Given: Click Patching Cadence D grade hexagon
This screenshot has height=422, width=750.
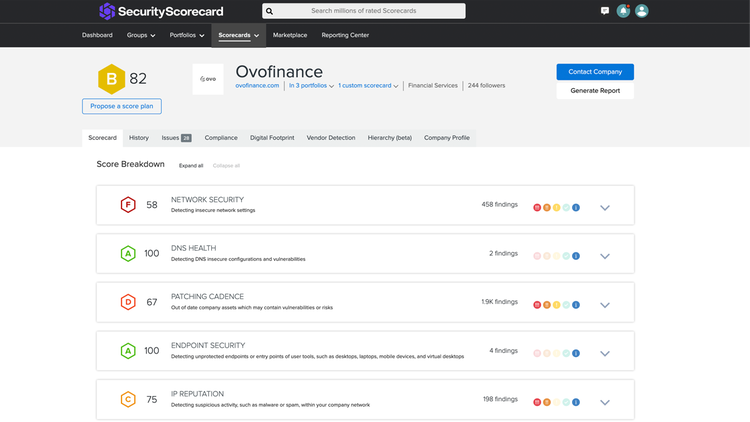Looking at the screenshot, I should coord(127,302).
